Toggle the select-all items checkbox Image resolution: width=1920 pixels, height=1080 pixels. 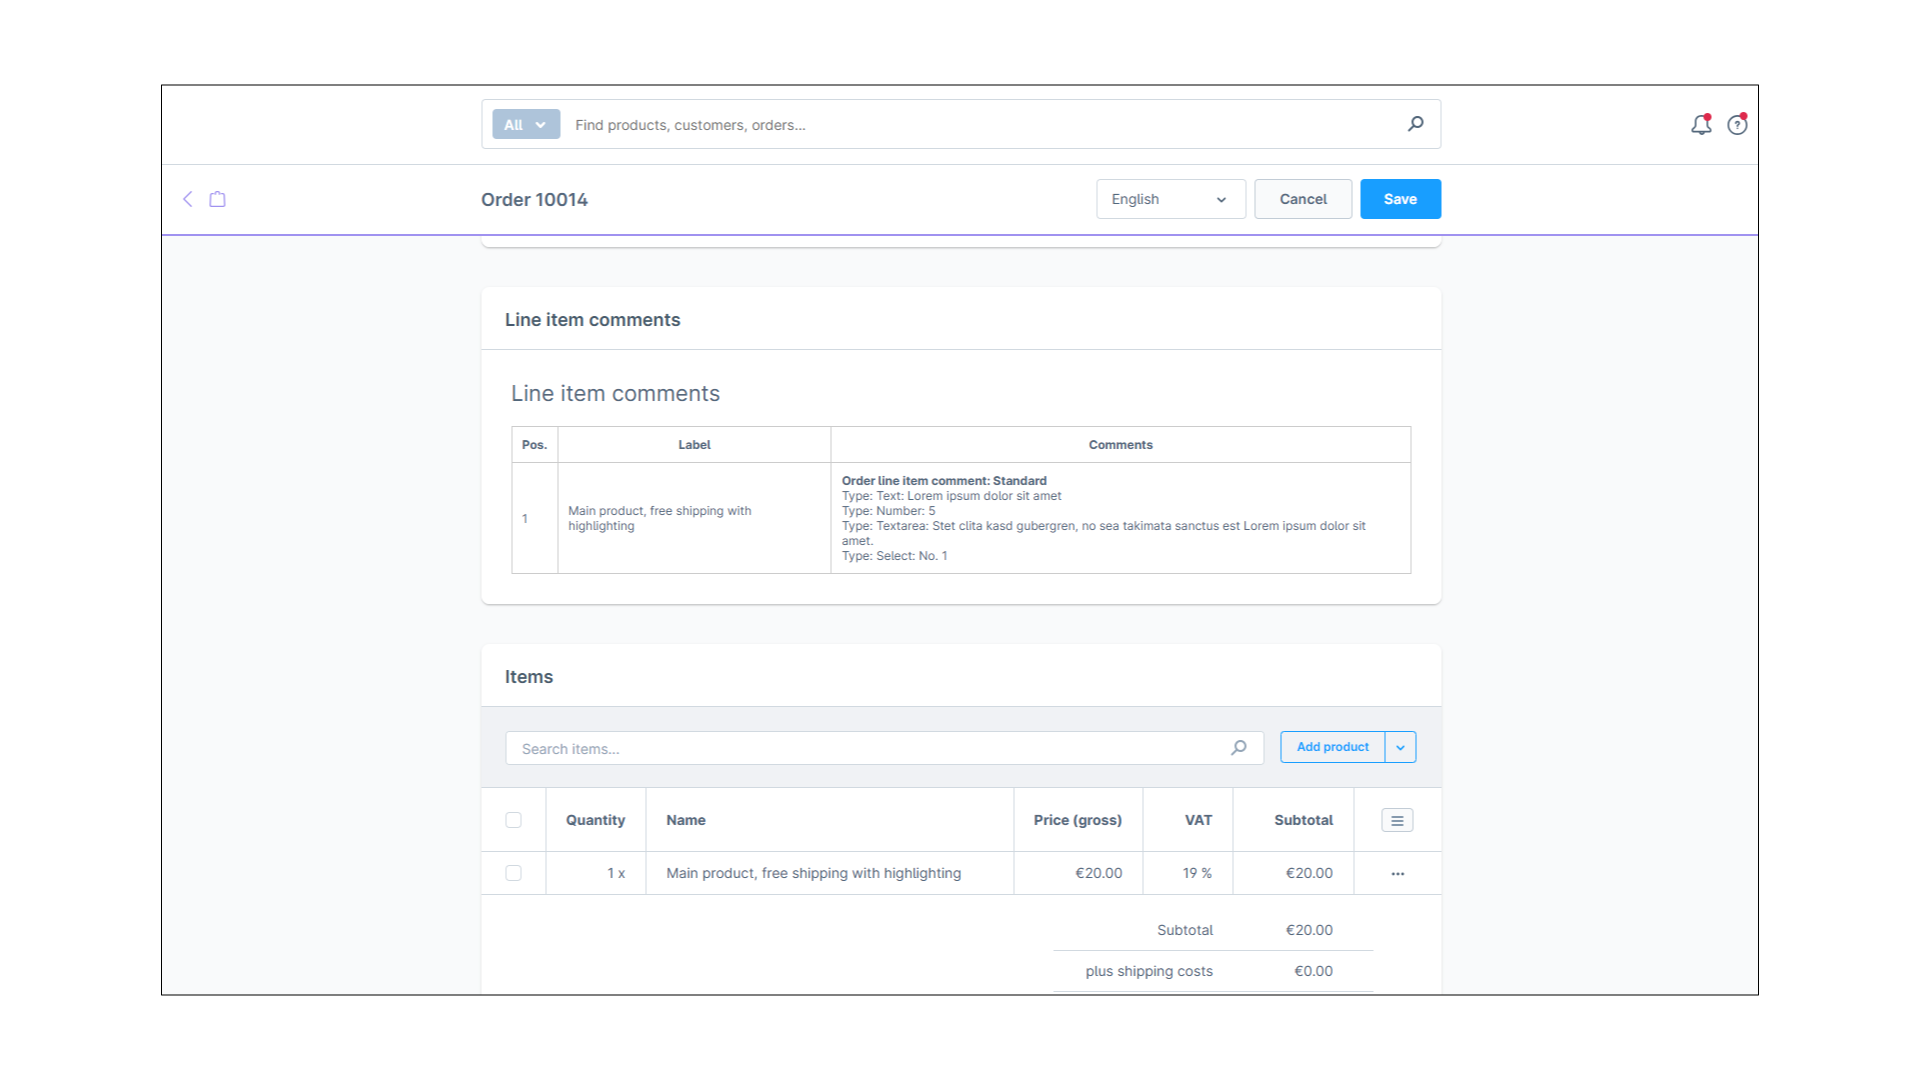[513, 820]
